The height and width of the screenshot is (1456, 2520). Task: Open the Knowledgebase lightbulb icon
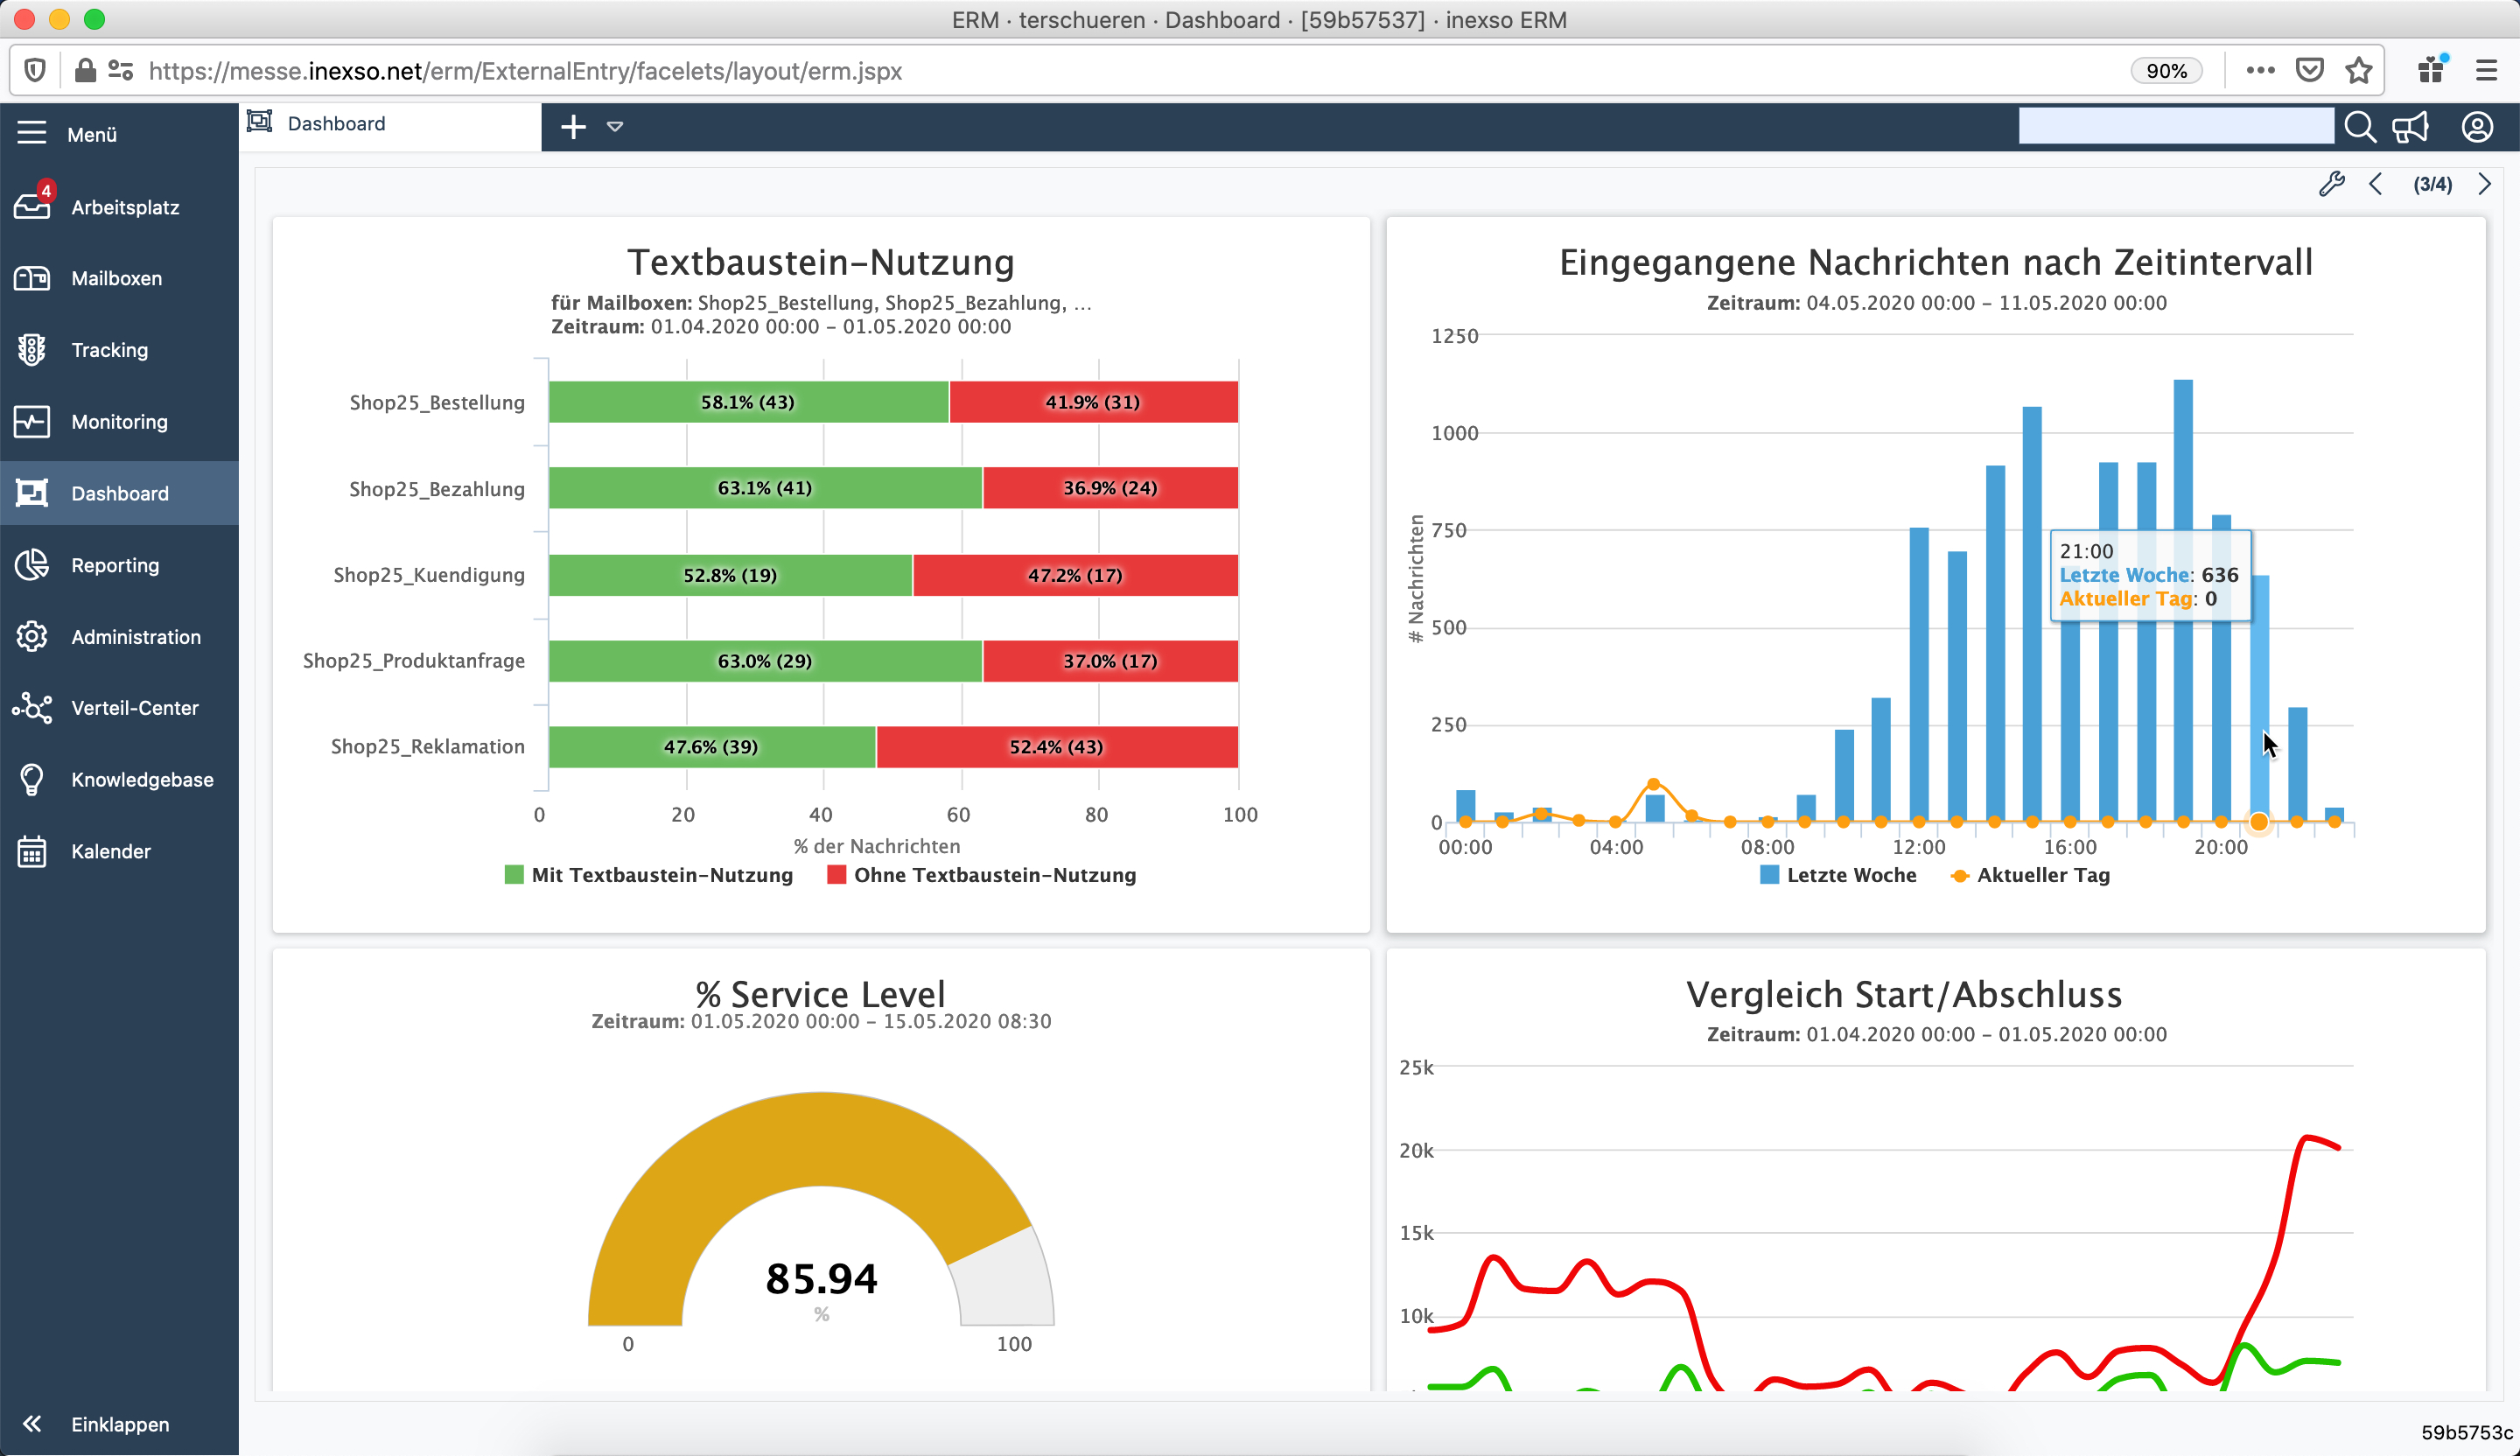click(33, 779)
